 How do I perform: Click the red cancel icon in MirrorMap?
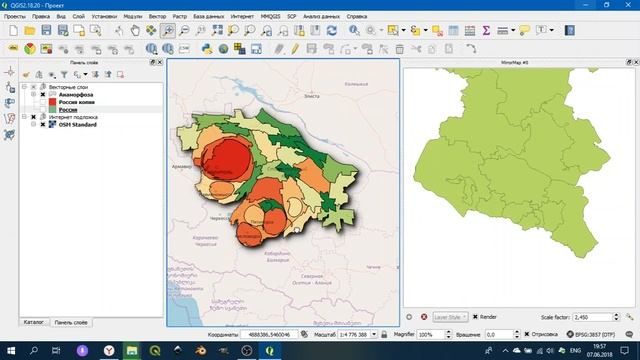click(x=424, y=317)
